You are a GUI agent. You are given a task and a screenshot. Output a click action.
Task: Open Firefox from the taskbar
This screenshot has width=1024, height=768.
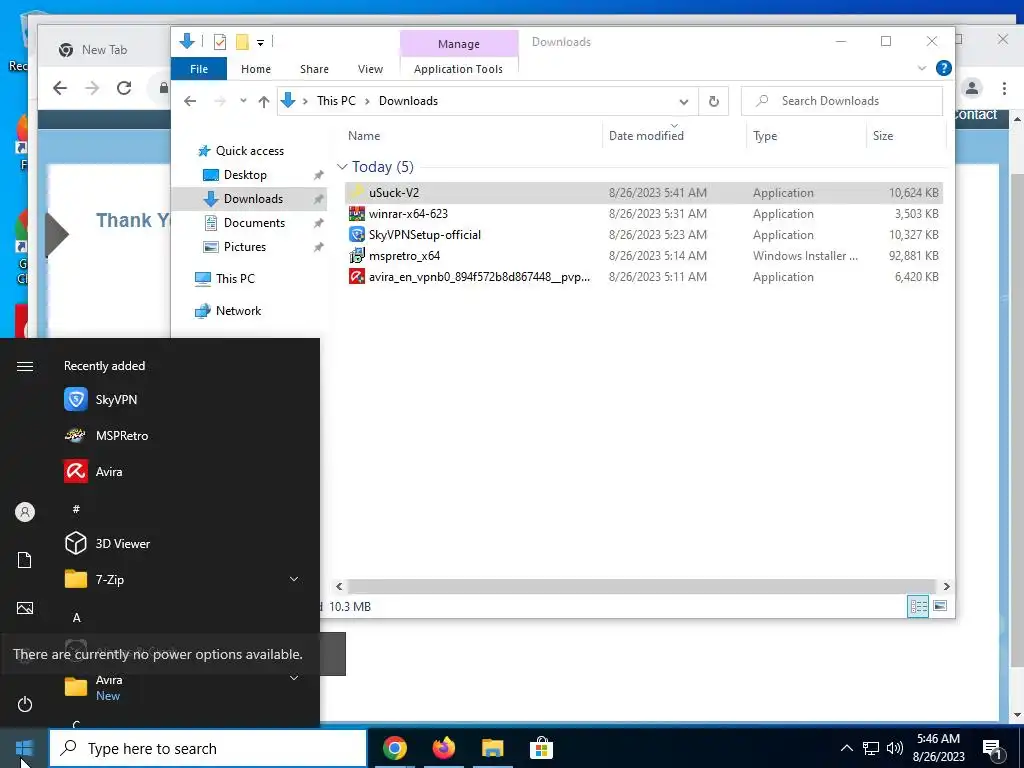pyautogui.click(x=444, y=748)
